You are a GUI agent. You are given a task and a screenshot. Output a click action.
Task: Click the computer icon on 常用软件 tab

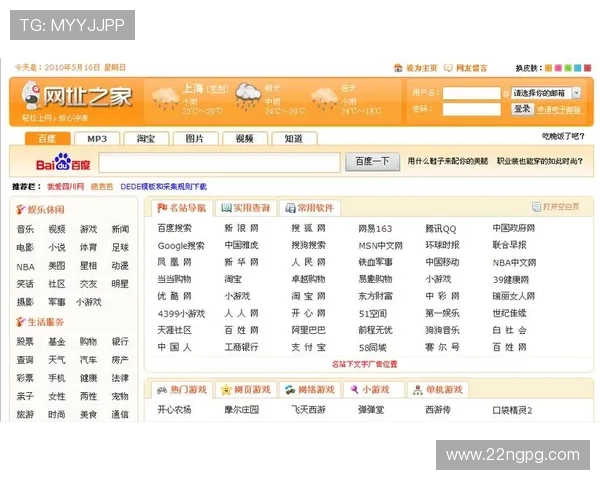(290, 208)
